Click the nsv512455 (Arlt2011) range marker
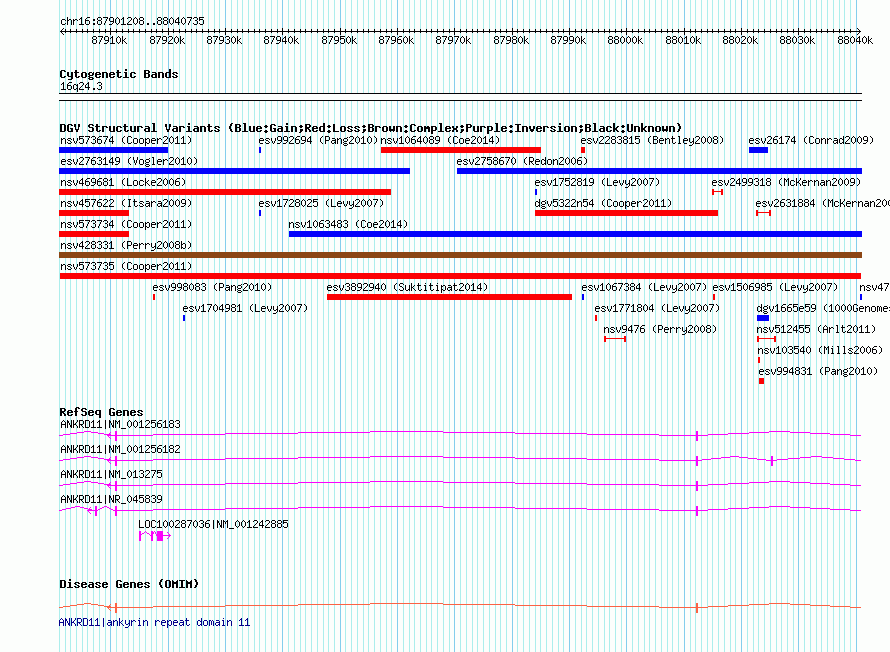This screenshot has height=652, width=890. (766, 339)
